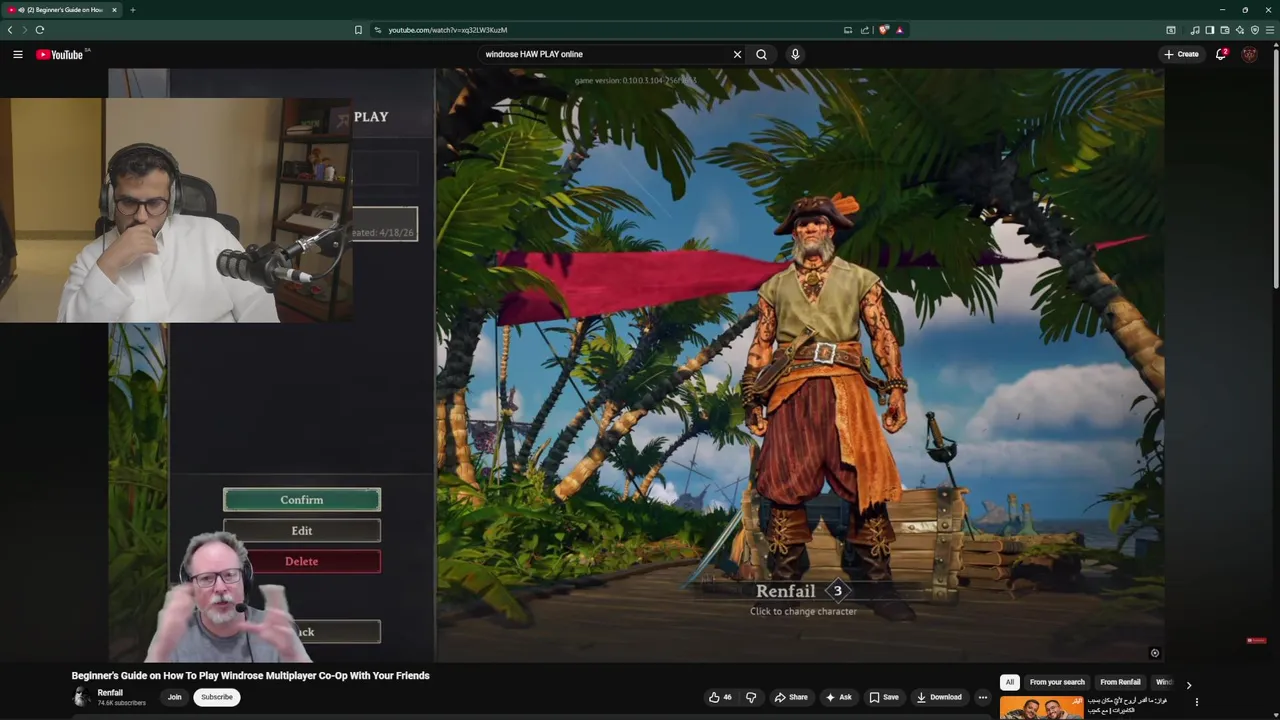
Task: Open Brave Shields lion icon
Action: coord(884,30)
